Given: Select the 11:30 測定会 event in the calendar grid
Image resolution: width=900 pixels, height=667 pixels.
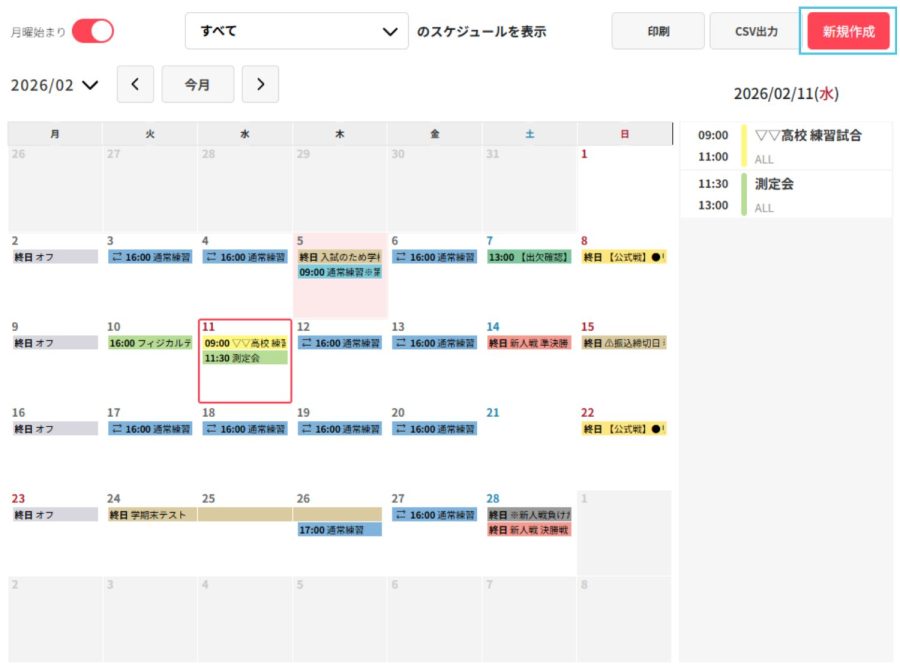Looking at the screenshot, I should point(244,358).
